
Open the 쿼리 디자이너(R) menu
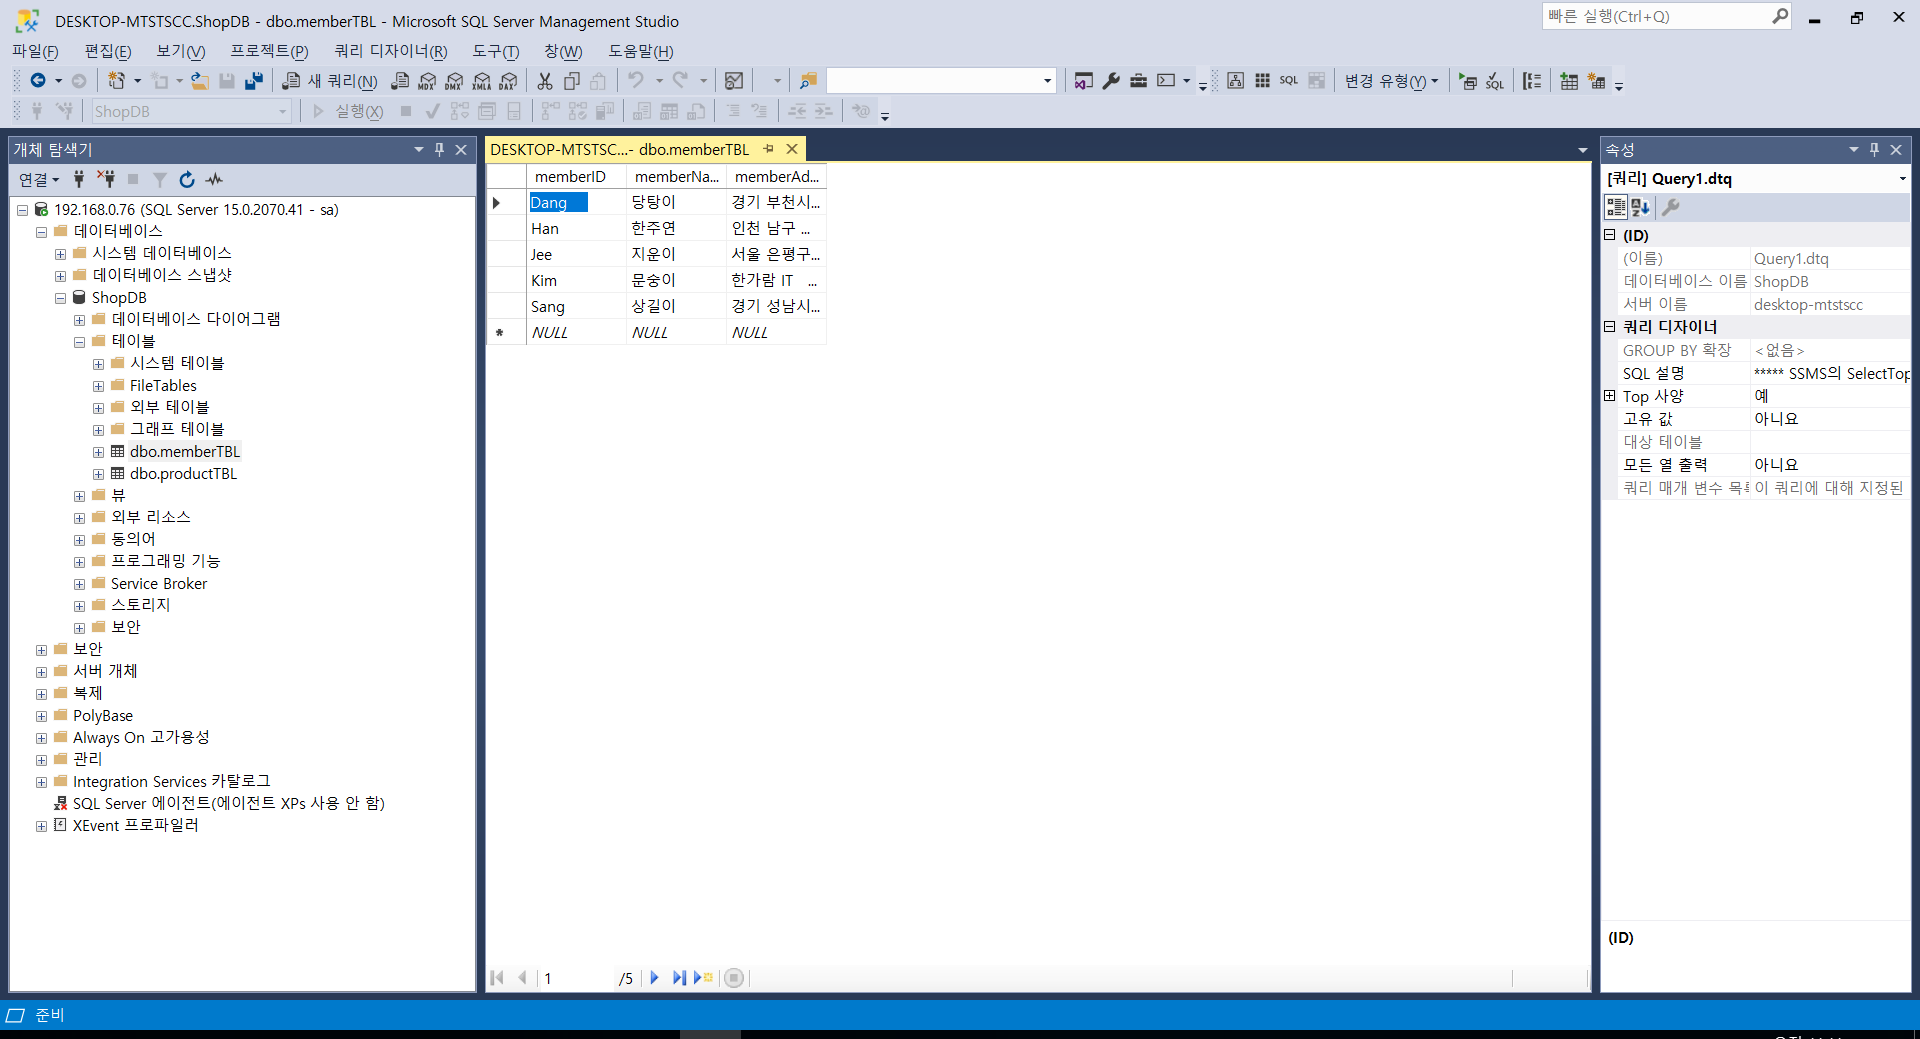point(391,51)
